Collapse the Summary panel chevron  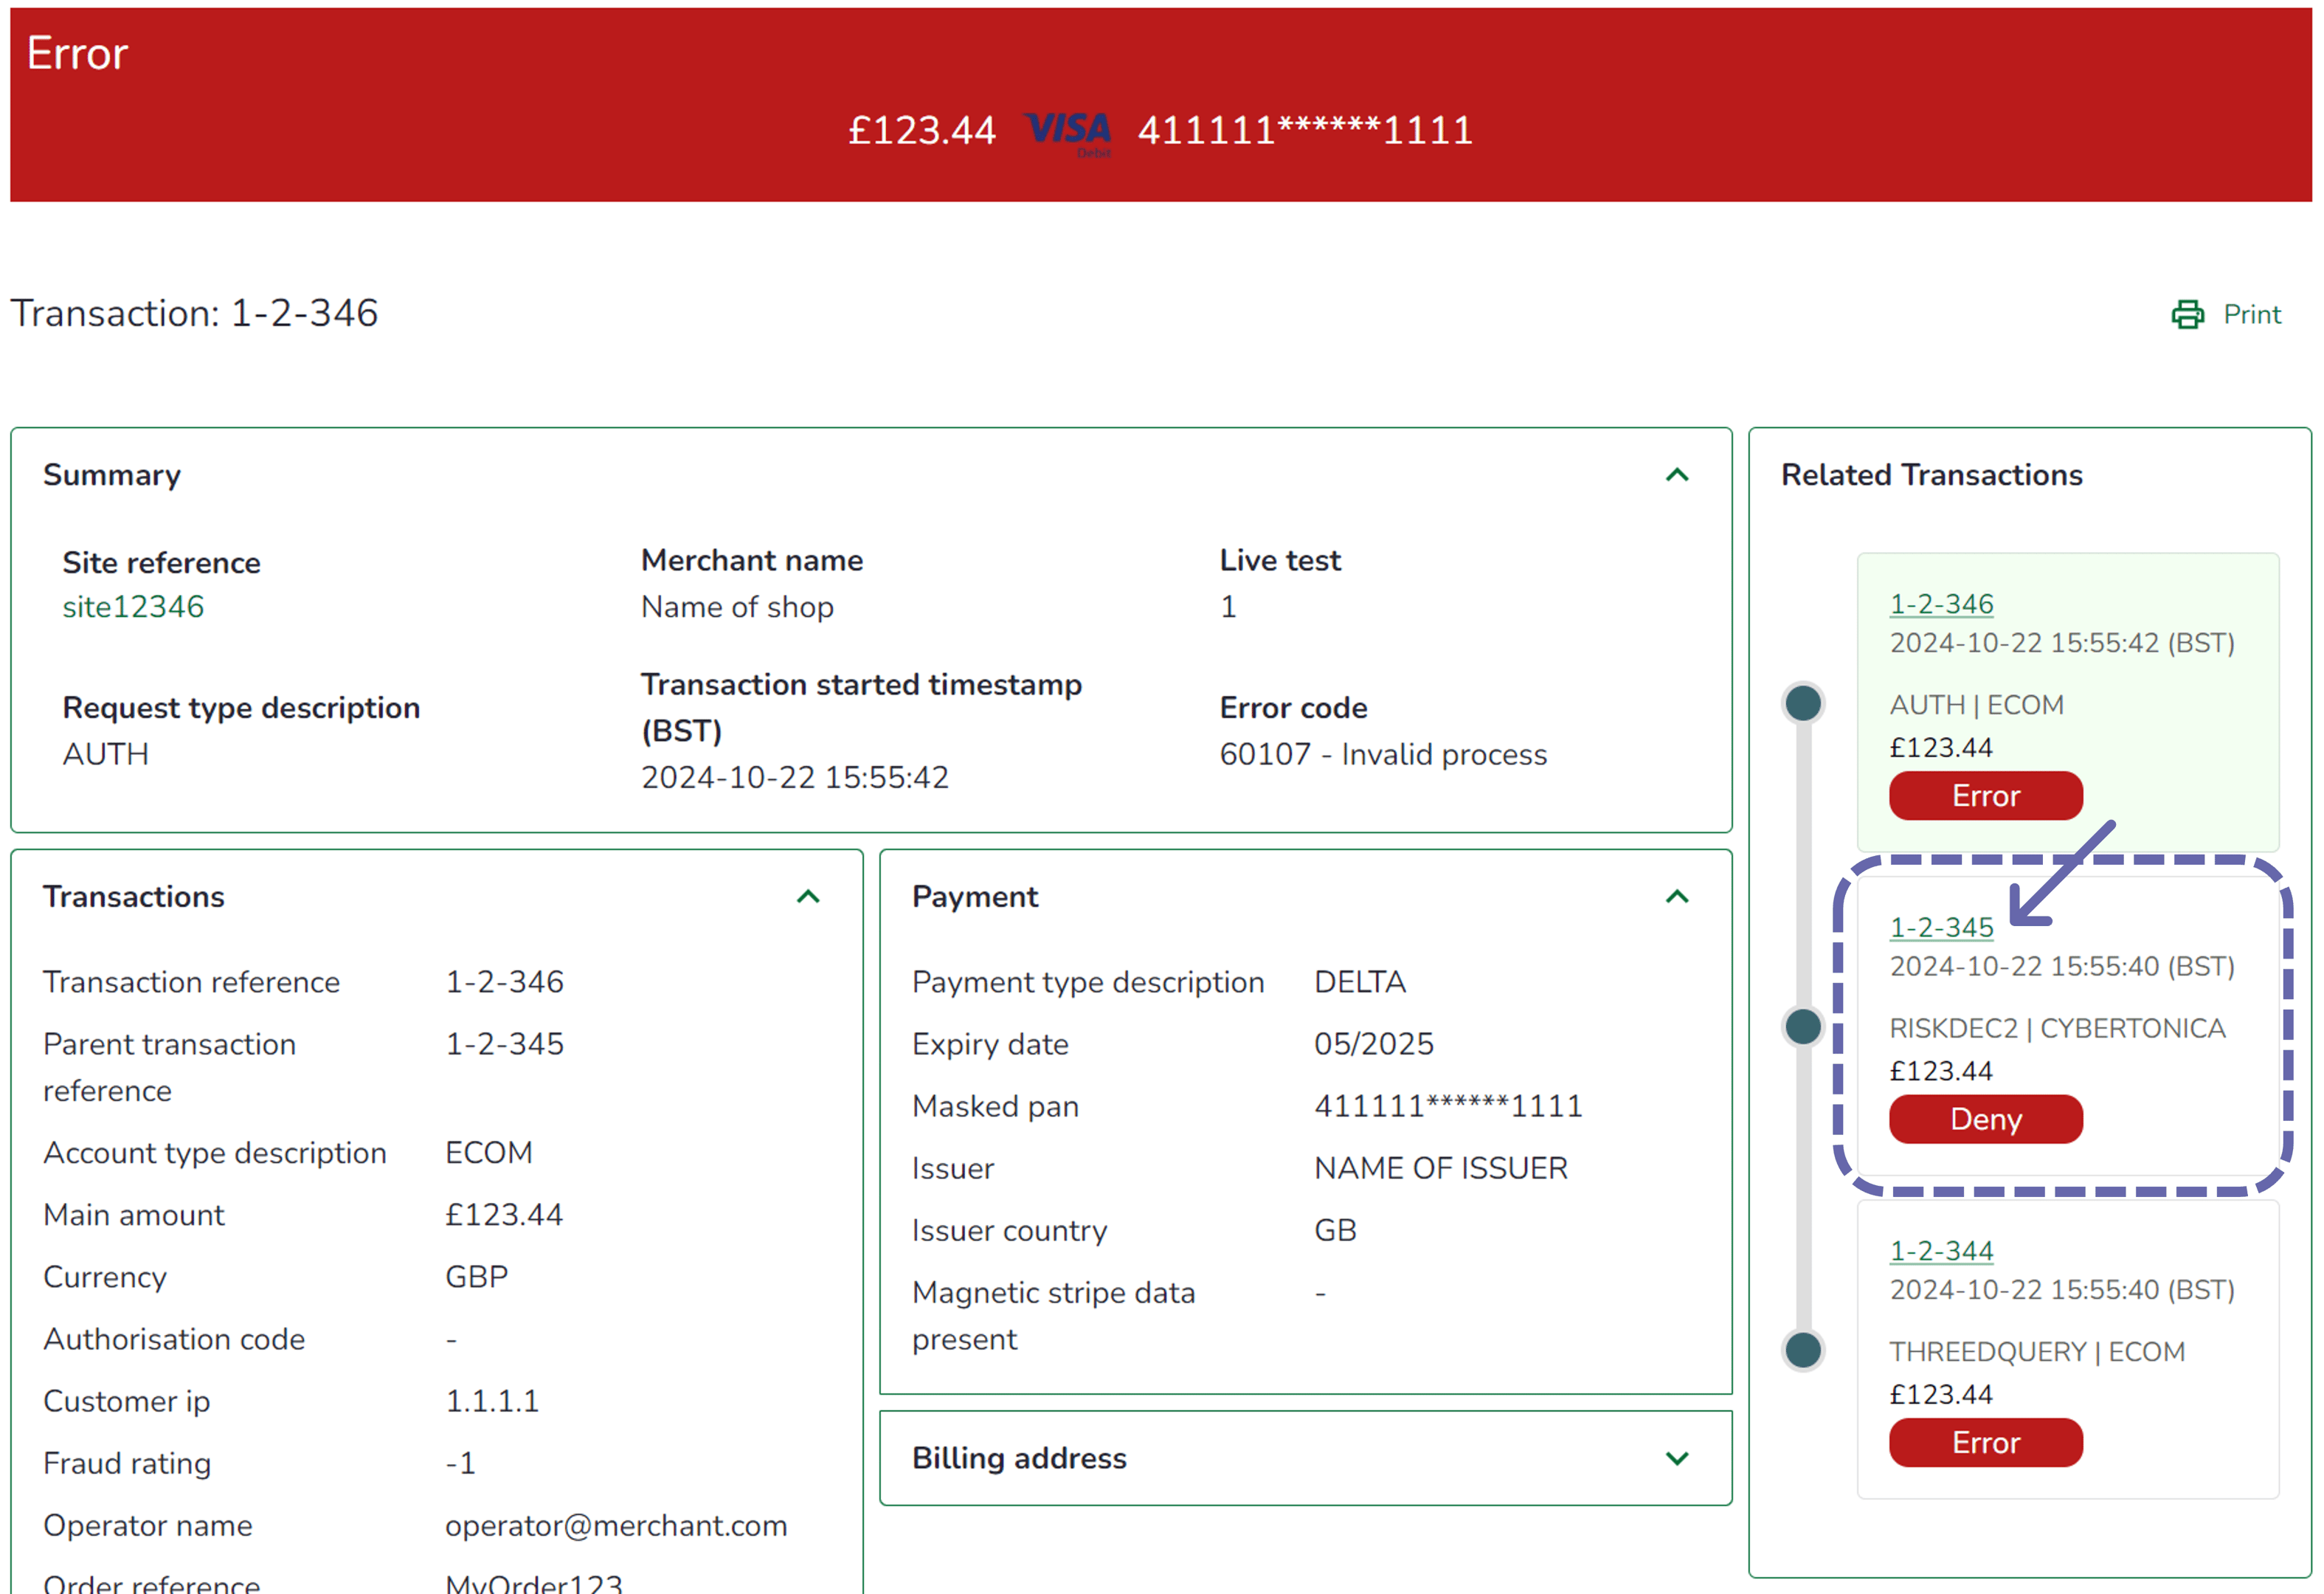point(1677,475)
